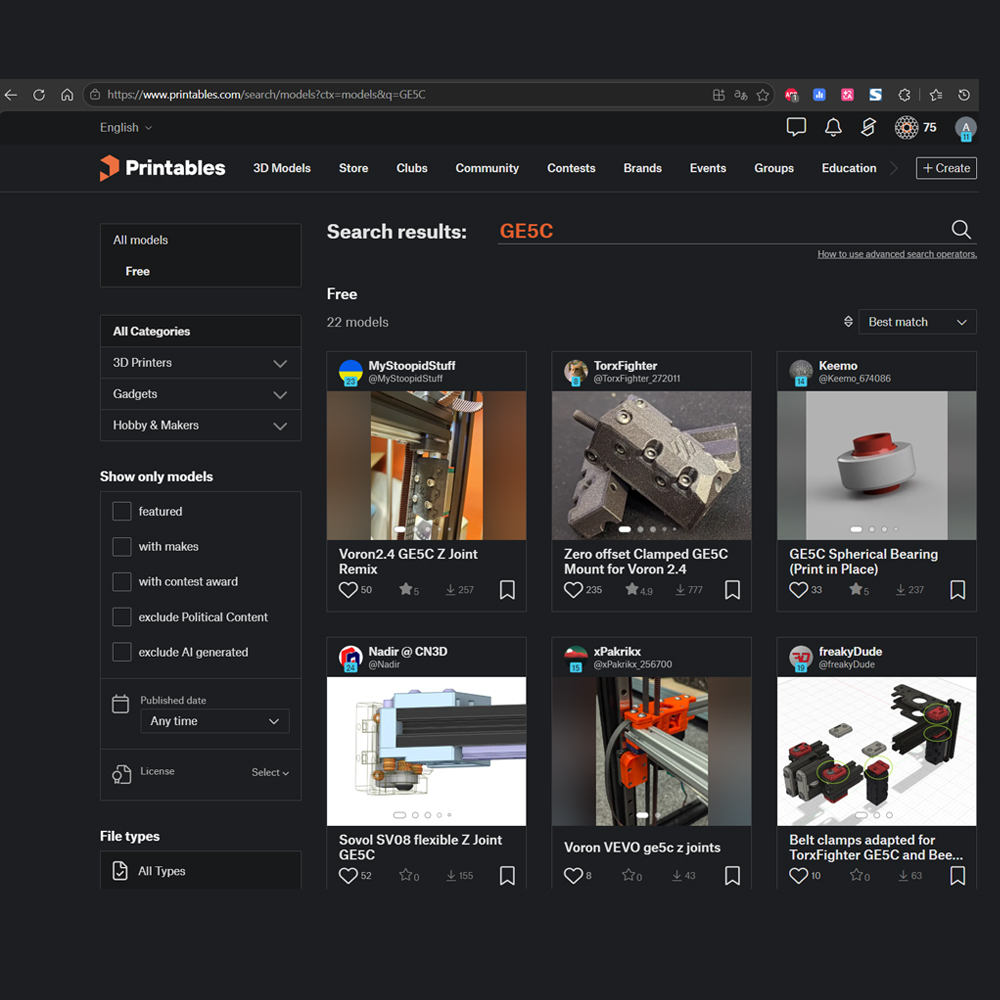Click the browser back arrow
Screen dimensions: 1000x1000
(11, 95)
